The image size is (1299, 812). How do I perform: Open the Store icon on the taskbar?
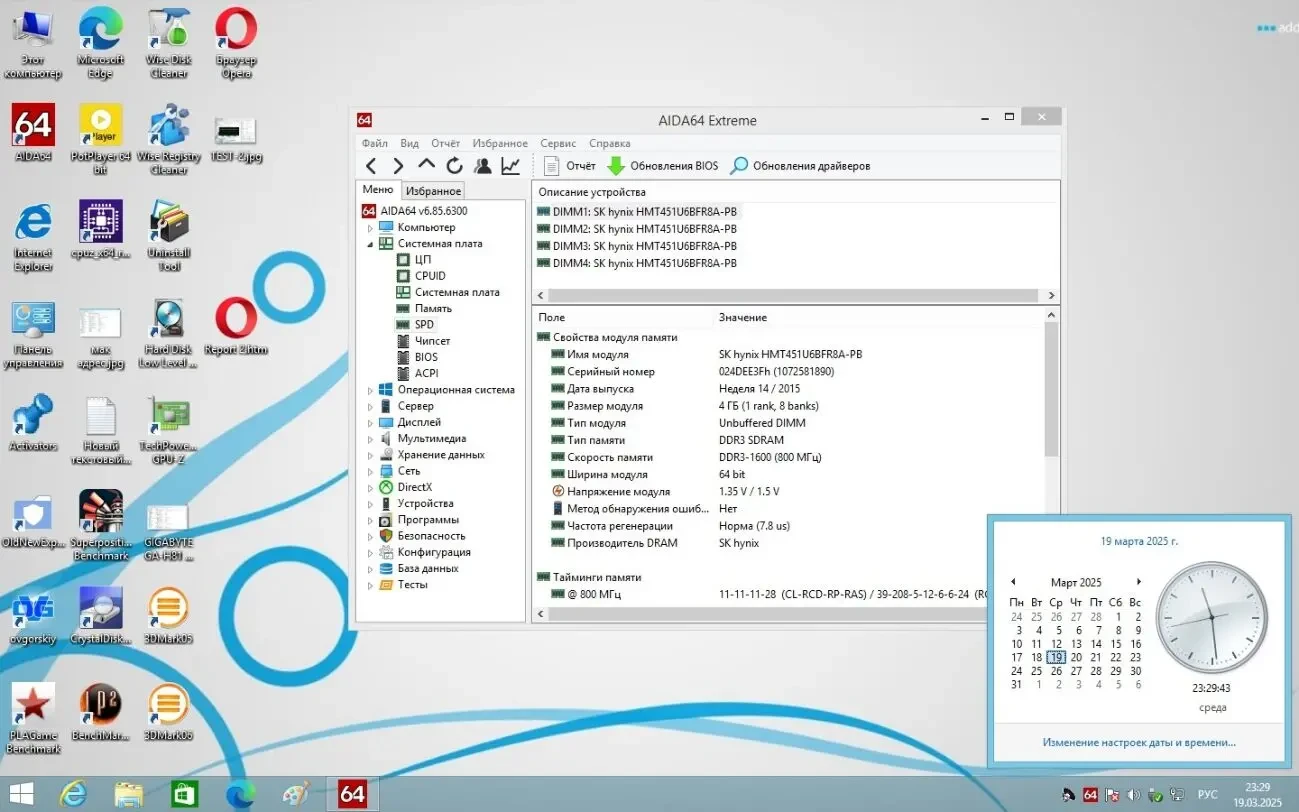pos(185,794)
